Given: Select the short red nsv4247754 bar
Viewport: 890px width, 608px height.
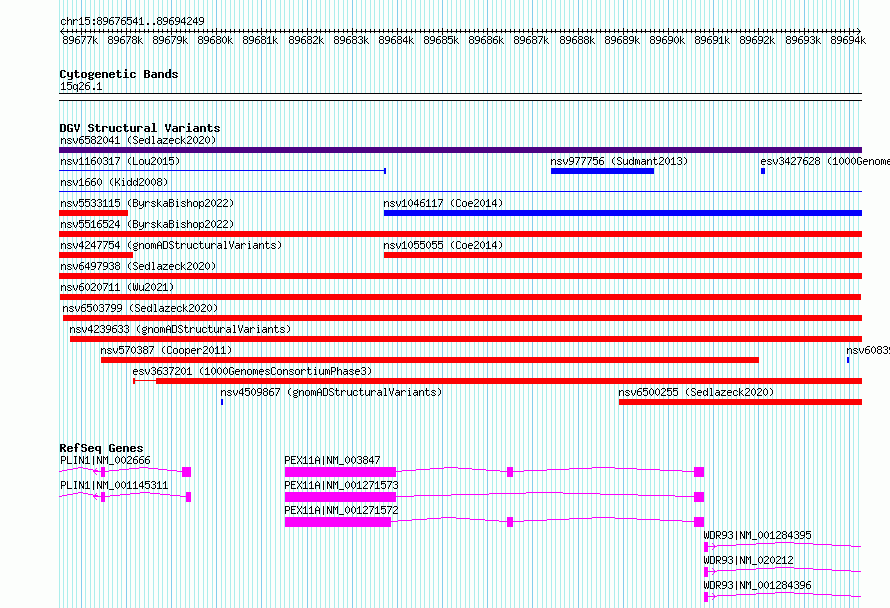Looking at the screenshot, I should (96, 255).
